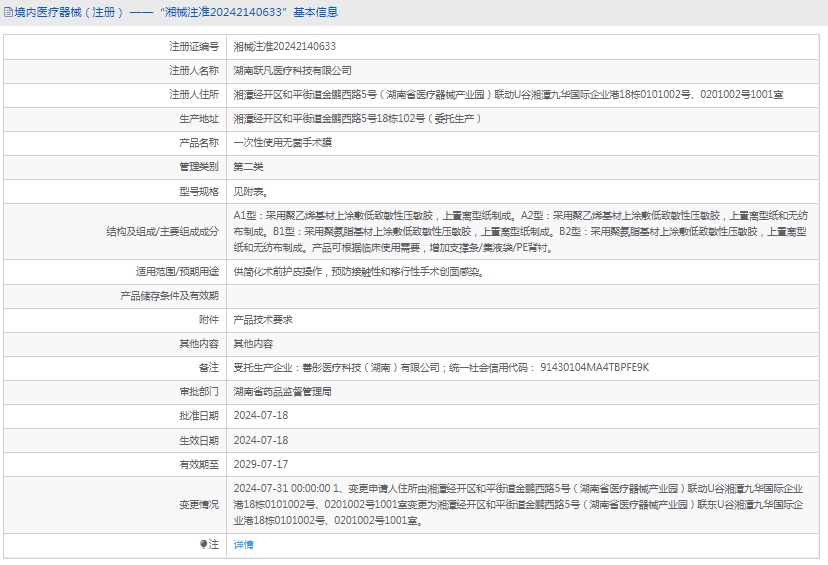This screenshot has width=828, height=565.
Task: Click the 附件 value 产品技术要求
Action: 262,319
